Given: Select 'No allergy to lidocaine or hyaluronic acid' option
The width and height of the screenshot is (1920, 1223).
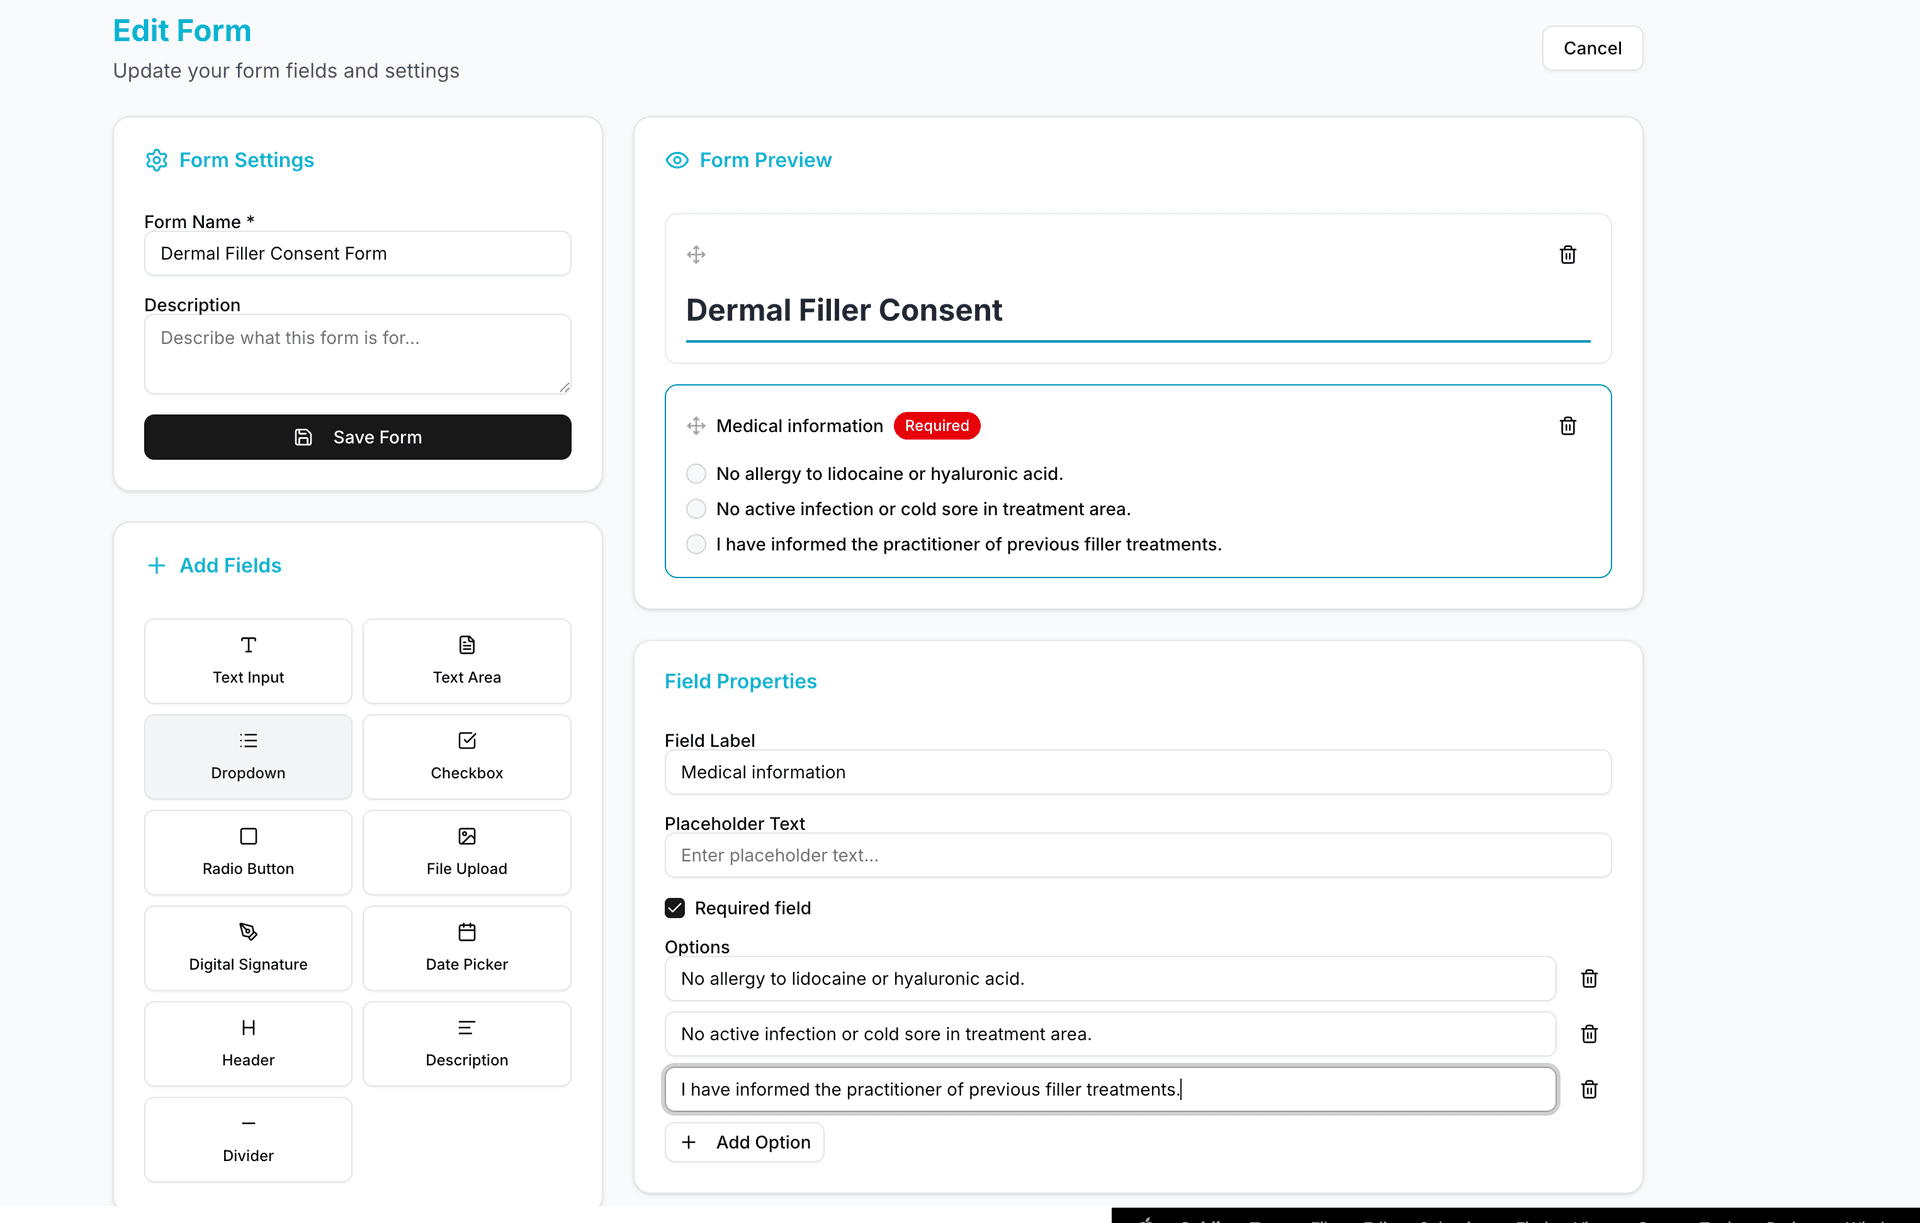Looking at the screenshot, I should 695,473.
